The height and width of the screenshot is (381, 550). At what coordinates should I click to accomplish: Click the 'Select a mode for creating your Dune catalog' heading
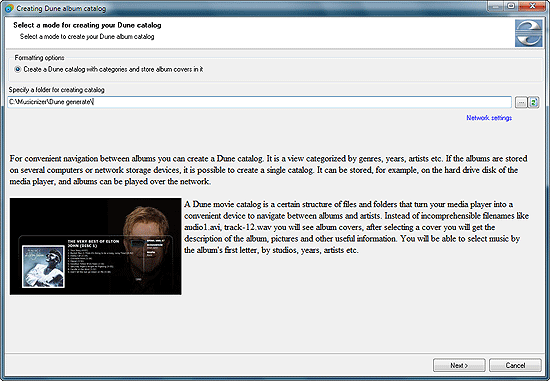click(x=87, y=25)
